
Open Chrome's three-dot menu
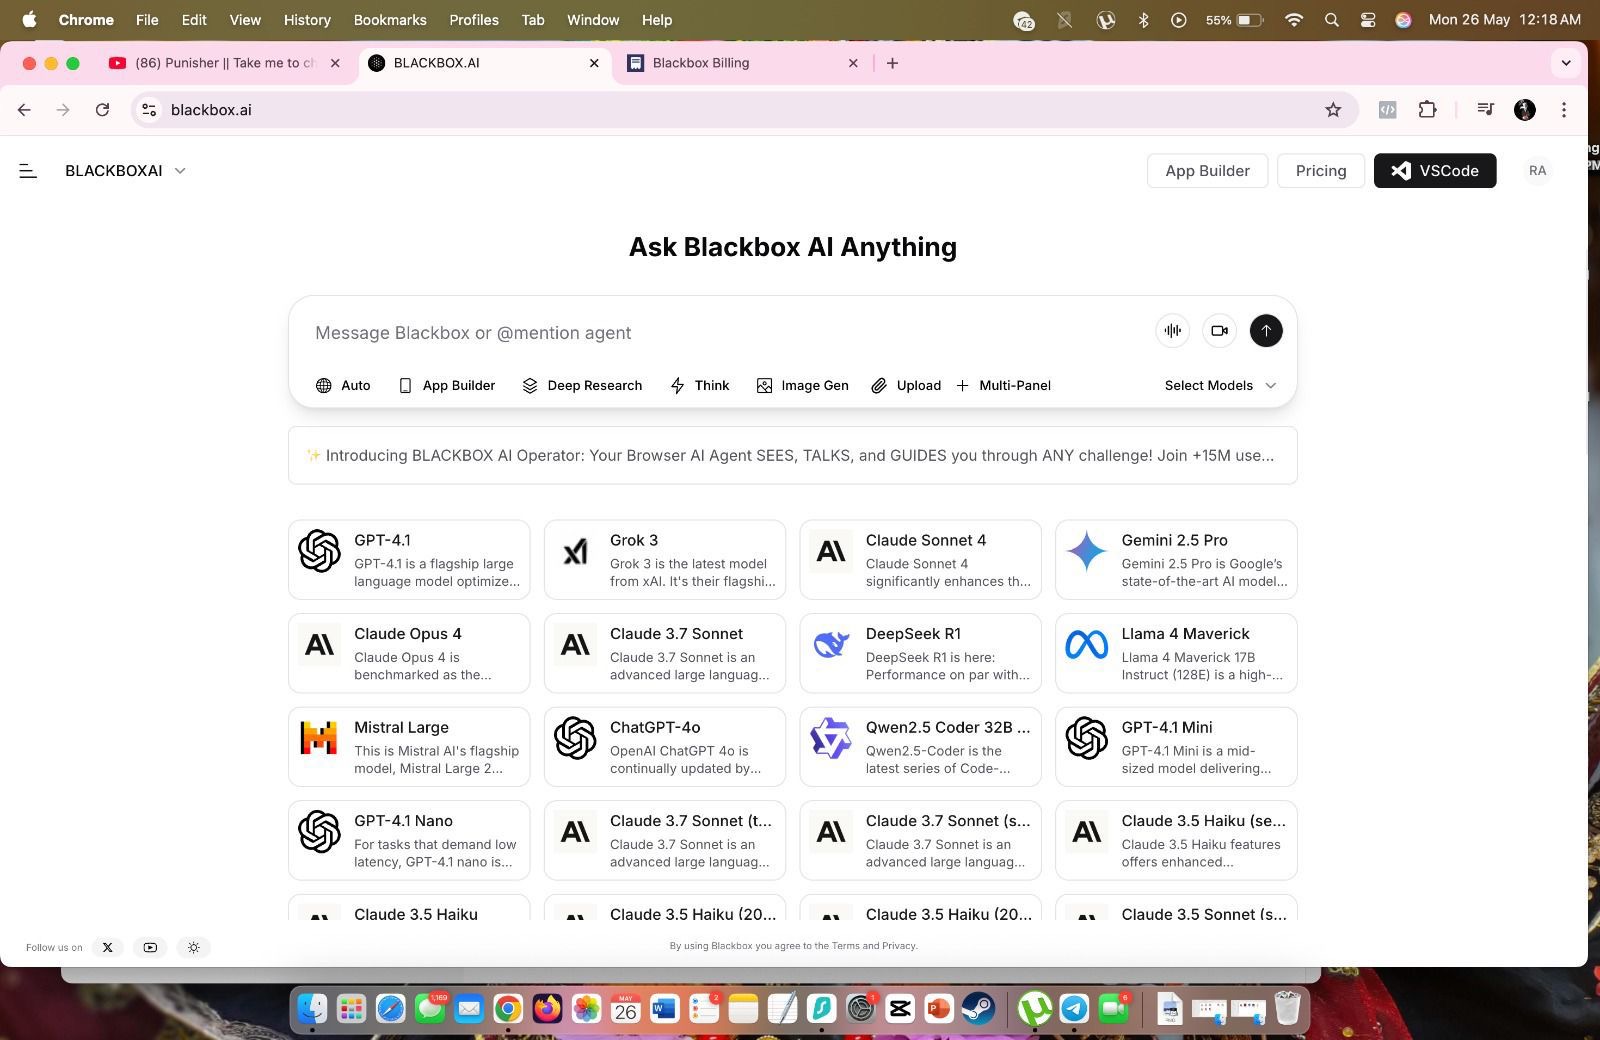(1564, 110)
